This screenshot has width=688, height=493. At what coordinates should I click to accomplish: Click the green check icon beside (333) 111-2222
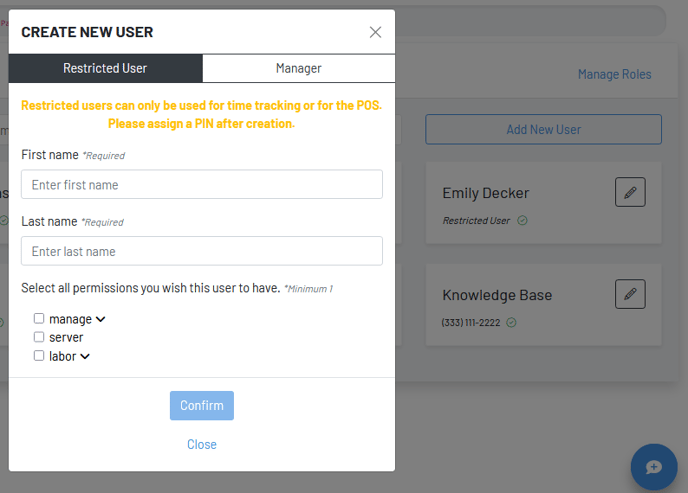(512, 322)
